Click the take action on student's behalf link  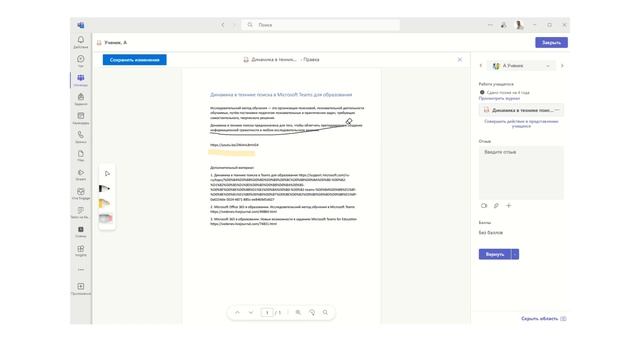(521, 124)
